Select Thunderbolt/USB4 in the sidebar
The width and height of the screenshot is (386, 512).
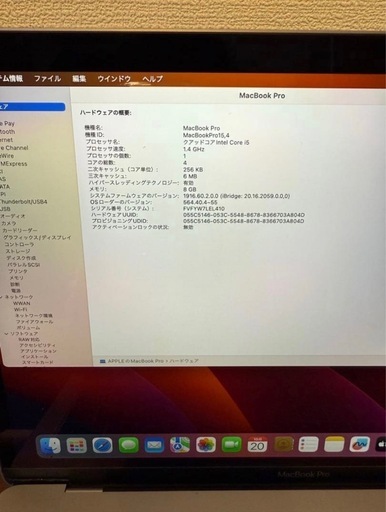point(23,202)
